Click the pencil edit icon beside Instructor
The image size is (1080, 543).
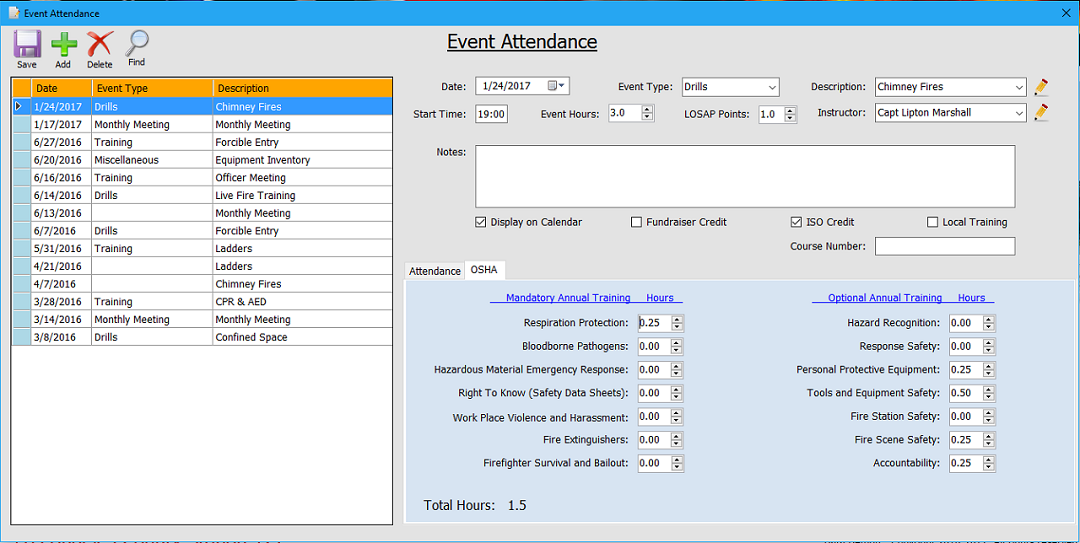click(1041, 113)
